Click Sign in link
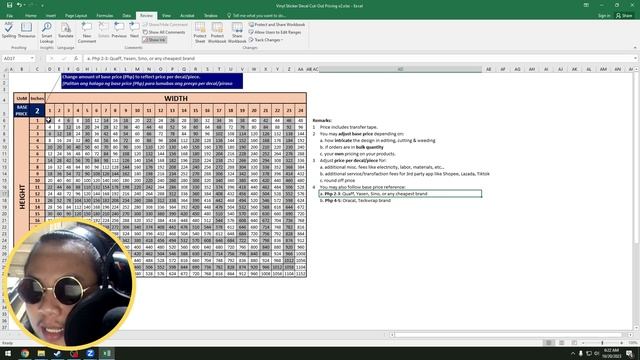Viewport: 640px width, 360px height. click(604, 16)
